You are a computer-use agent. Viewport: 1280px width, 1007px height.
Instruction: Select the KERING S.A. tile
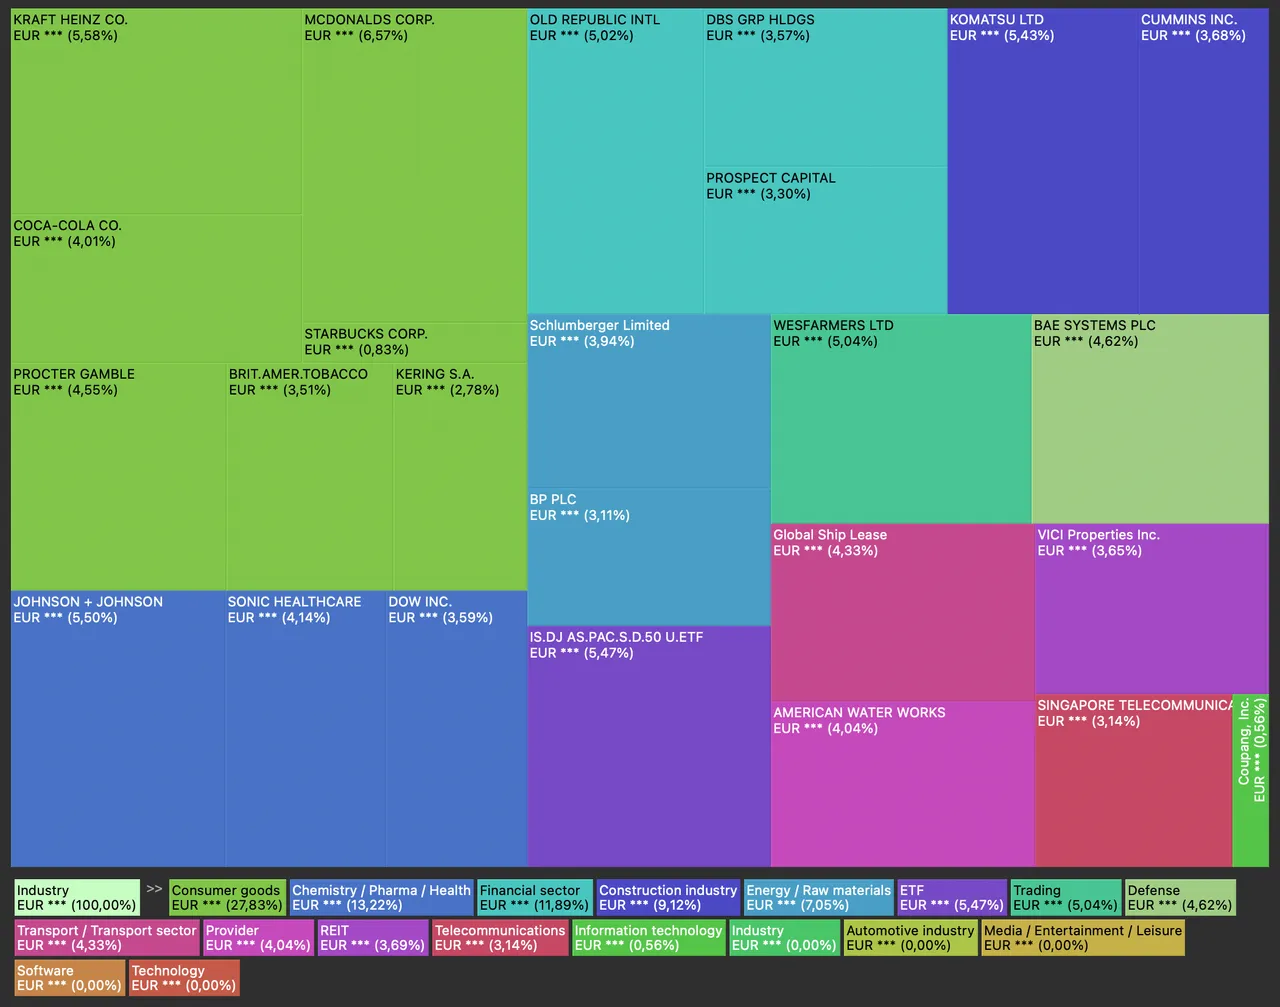460,477
